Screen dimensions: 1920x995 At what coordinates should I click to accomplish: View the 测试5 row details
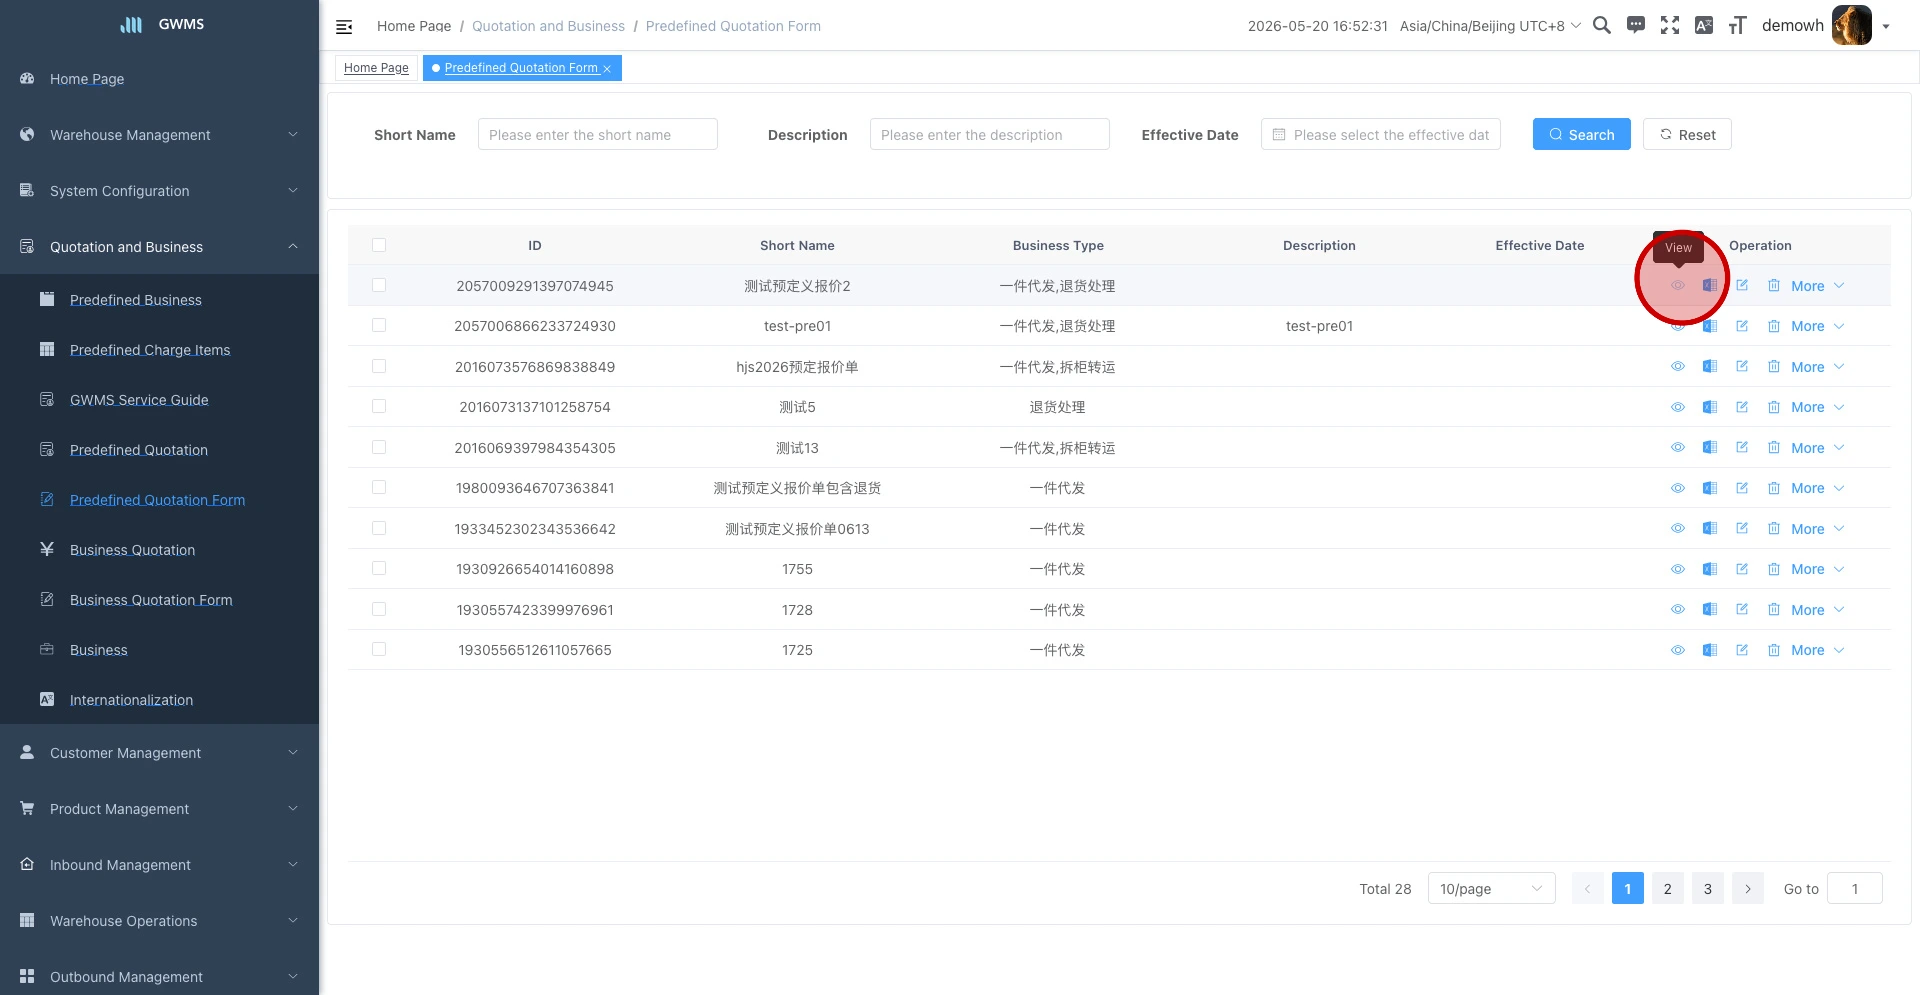pos(1678,407)
